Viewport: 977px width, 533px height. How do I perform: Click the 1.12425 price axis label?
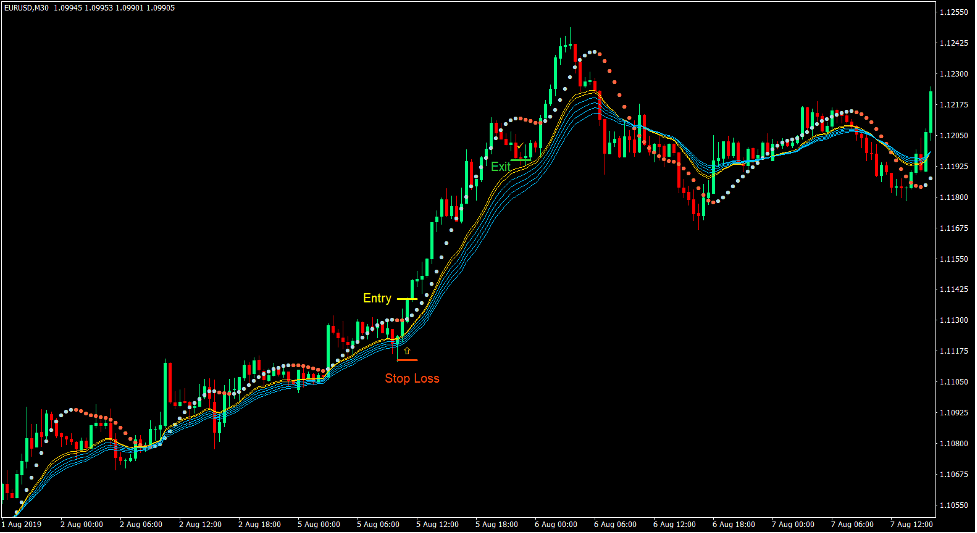tap(954, 43)
